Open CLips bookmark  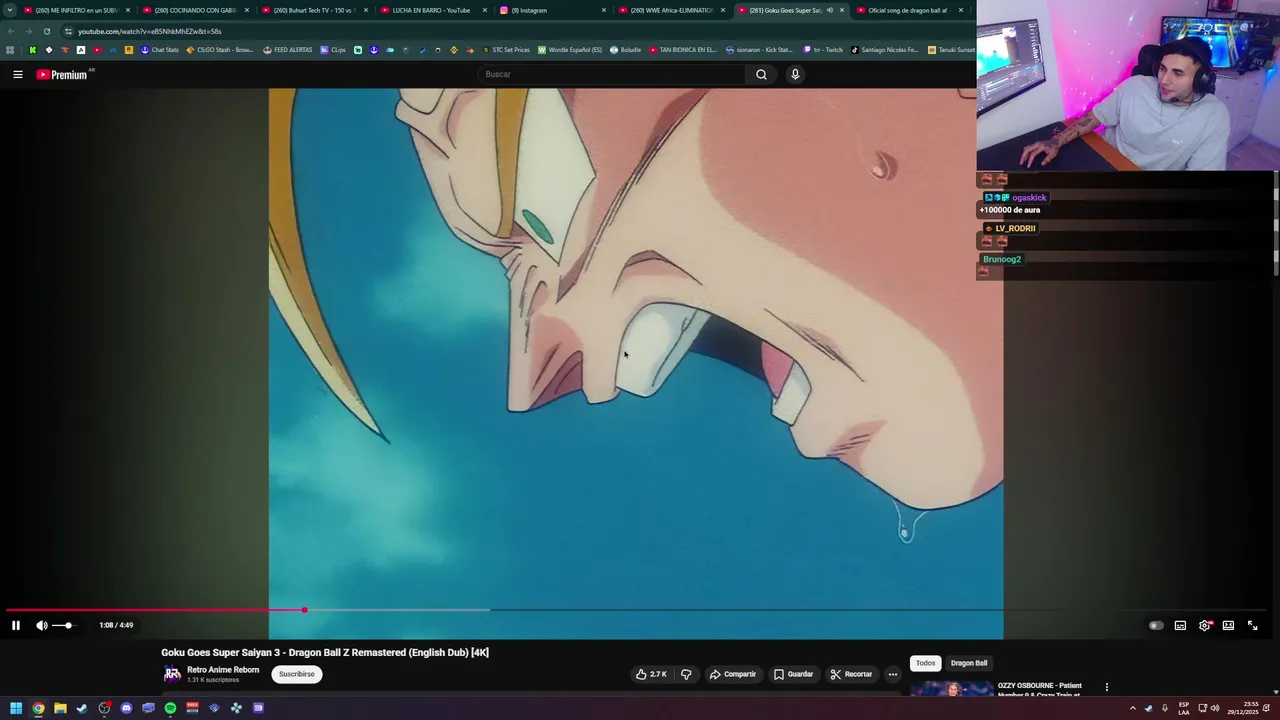pos(333,50)
